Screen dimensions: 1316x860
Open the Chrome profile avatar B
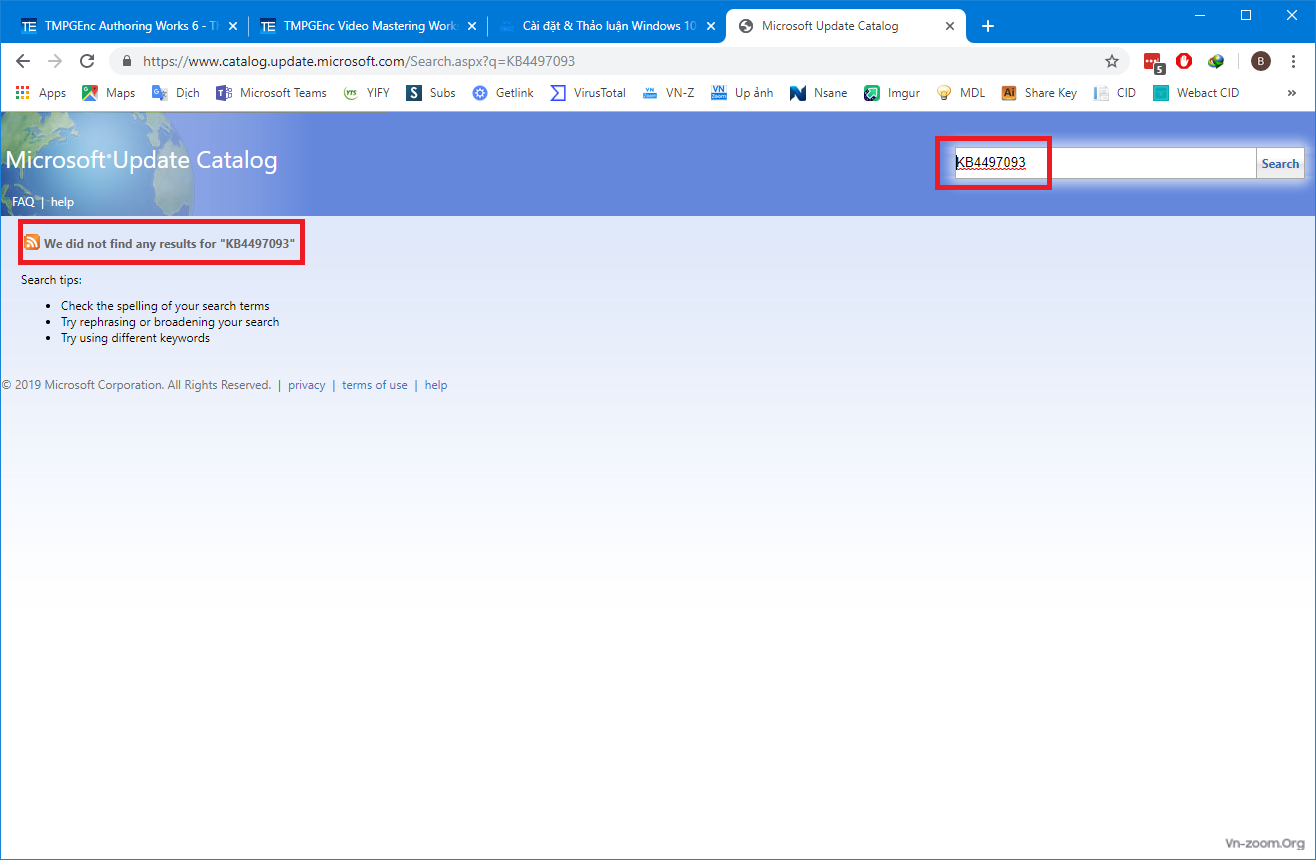1261,61
